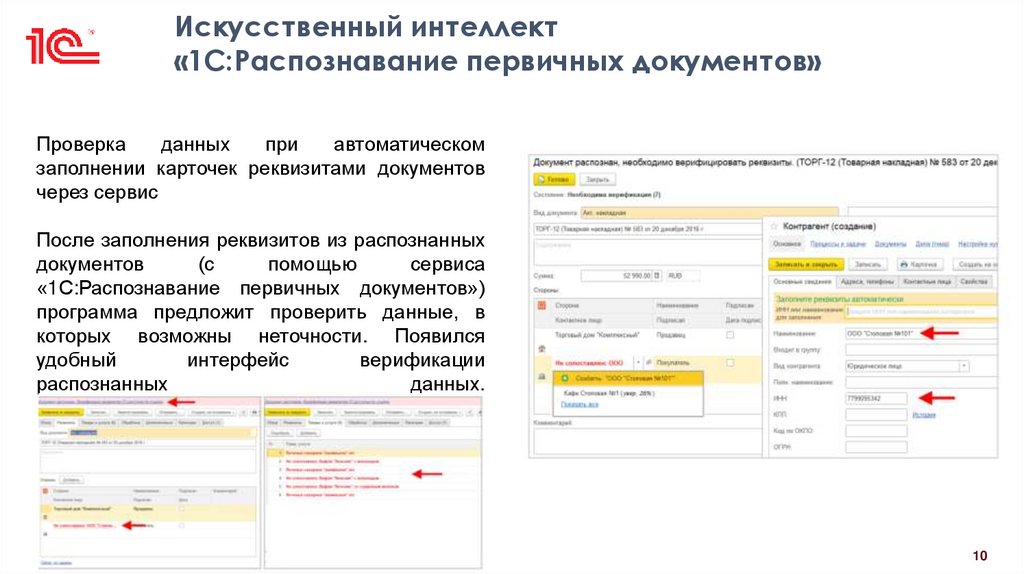Open the История link beside КПП
Viewport: 1024px width, 574px height.
coord(924,415)
